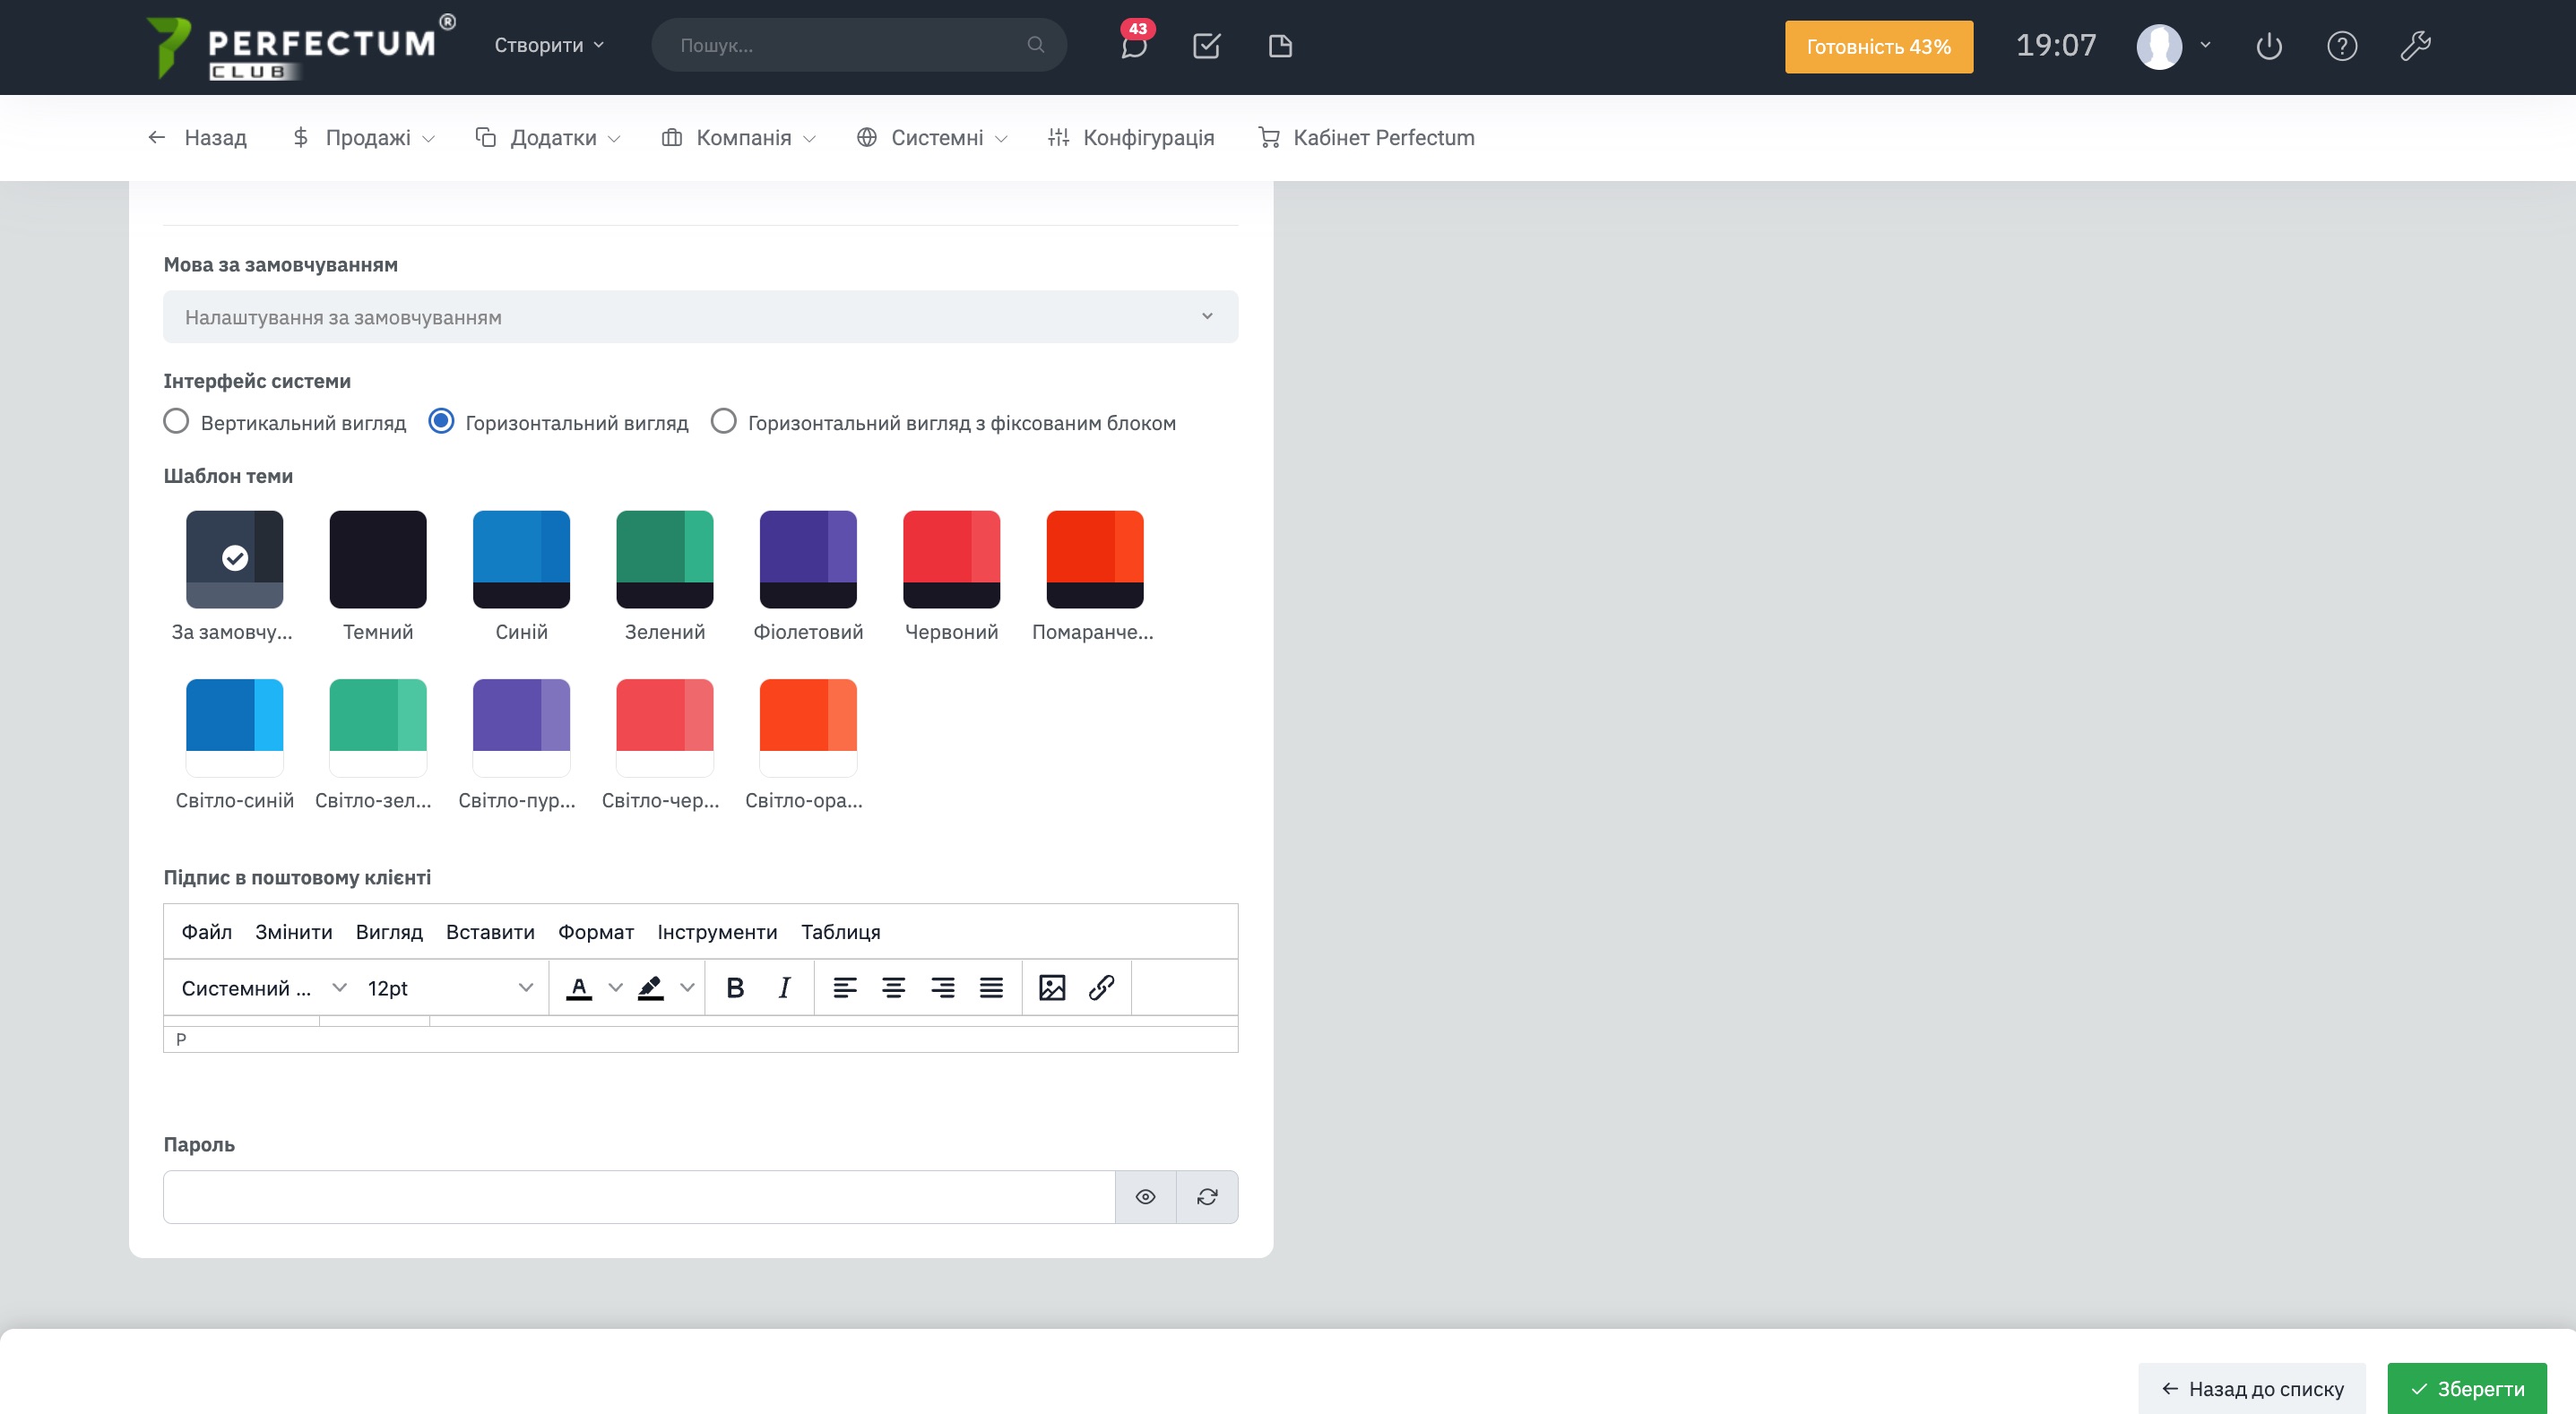This screenshot has width=2576, height=1414.
Task: Click the green Зберегти button
Action: click(2466, 1389)
